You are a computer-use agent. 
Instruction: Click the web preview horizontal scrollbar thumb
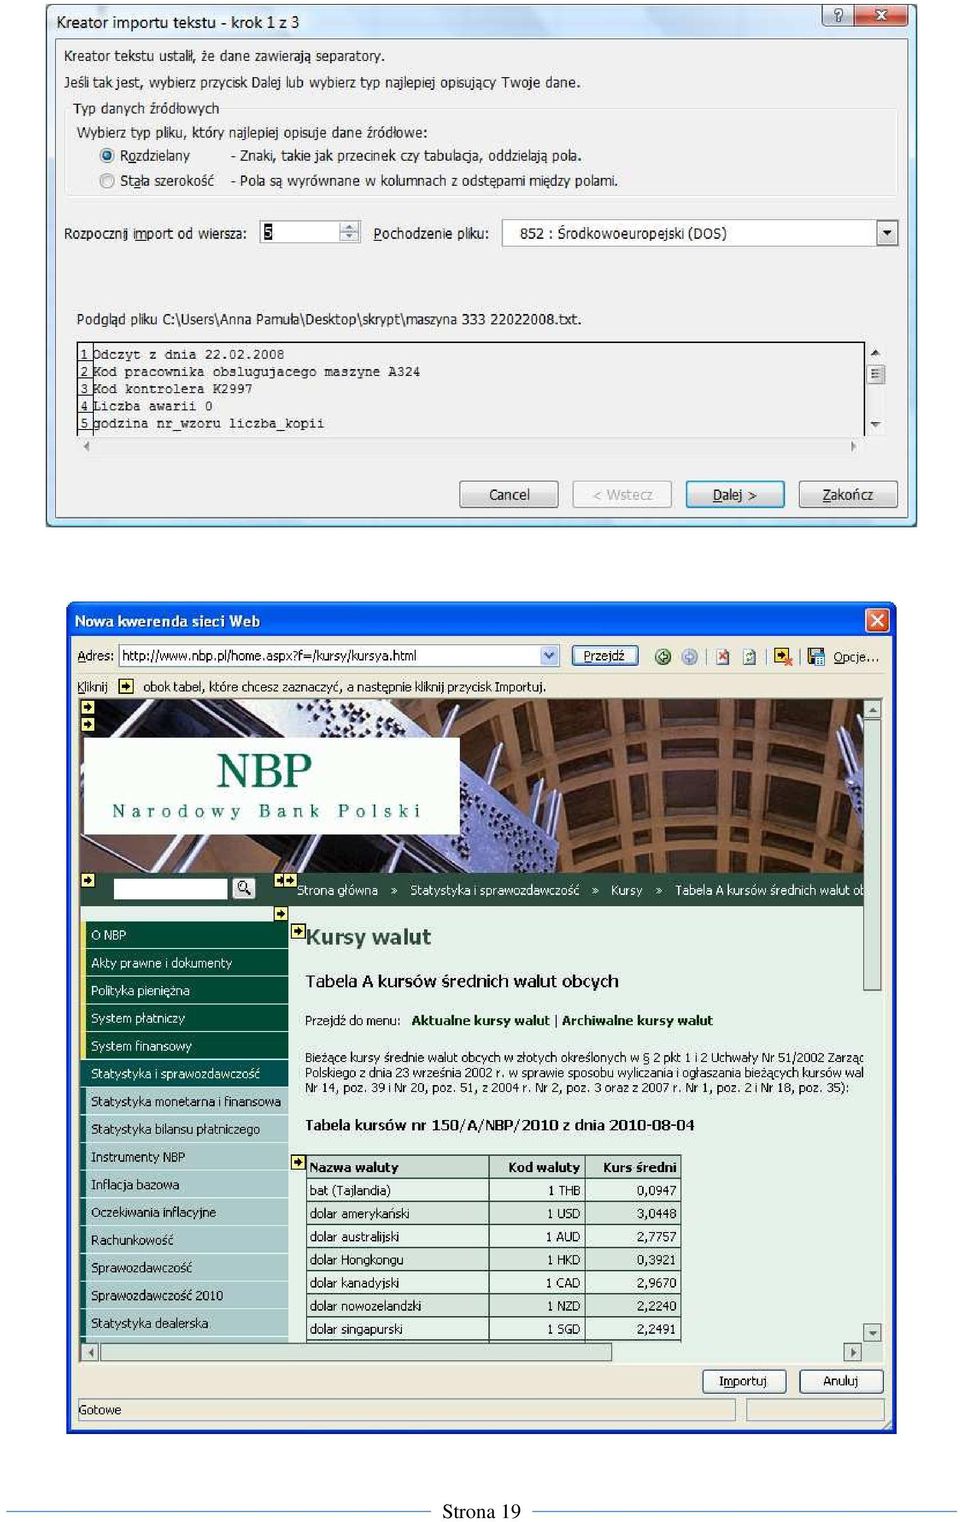[x=356, y=1353]
